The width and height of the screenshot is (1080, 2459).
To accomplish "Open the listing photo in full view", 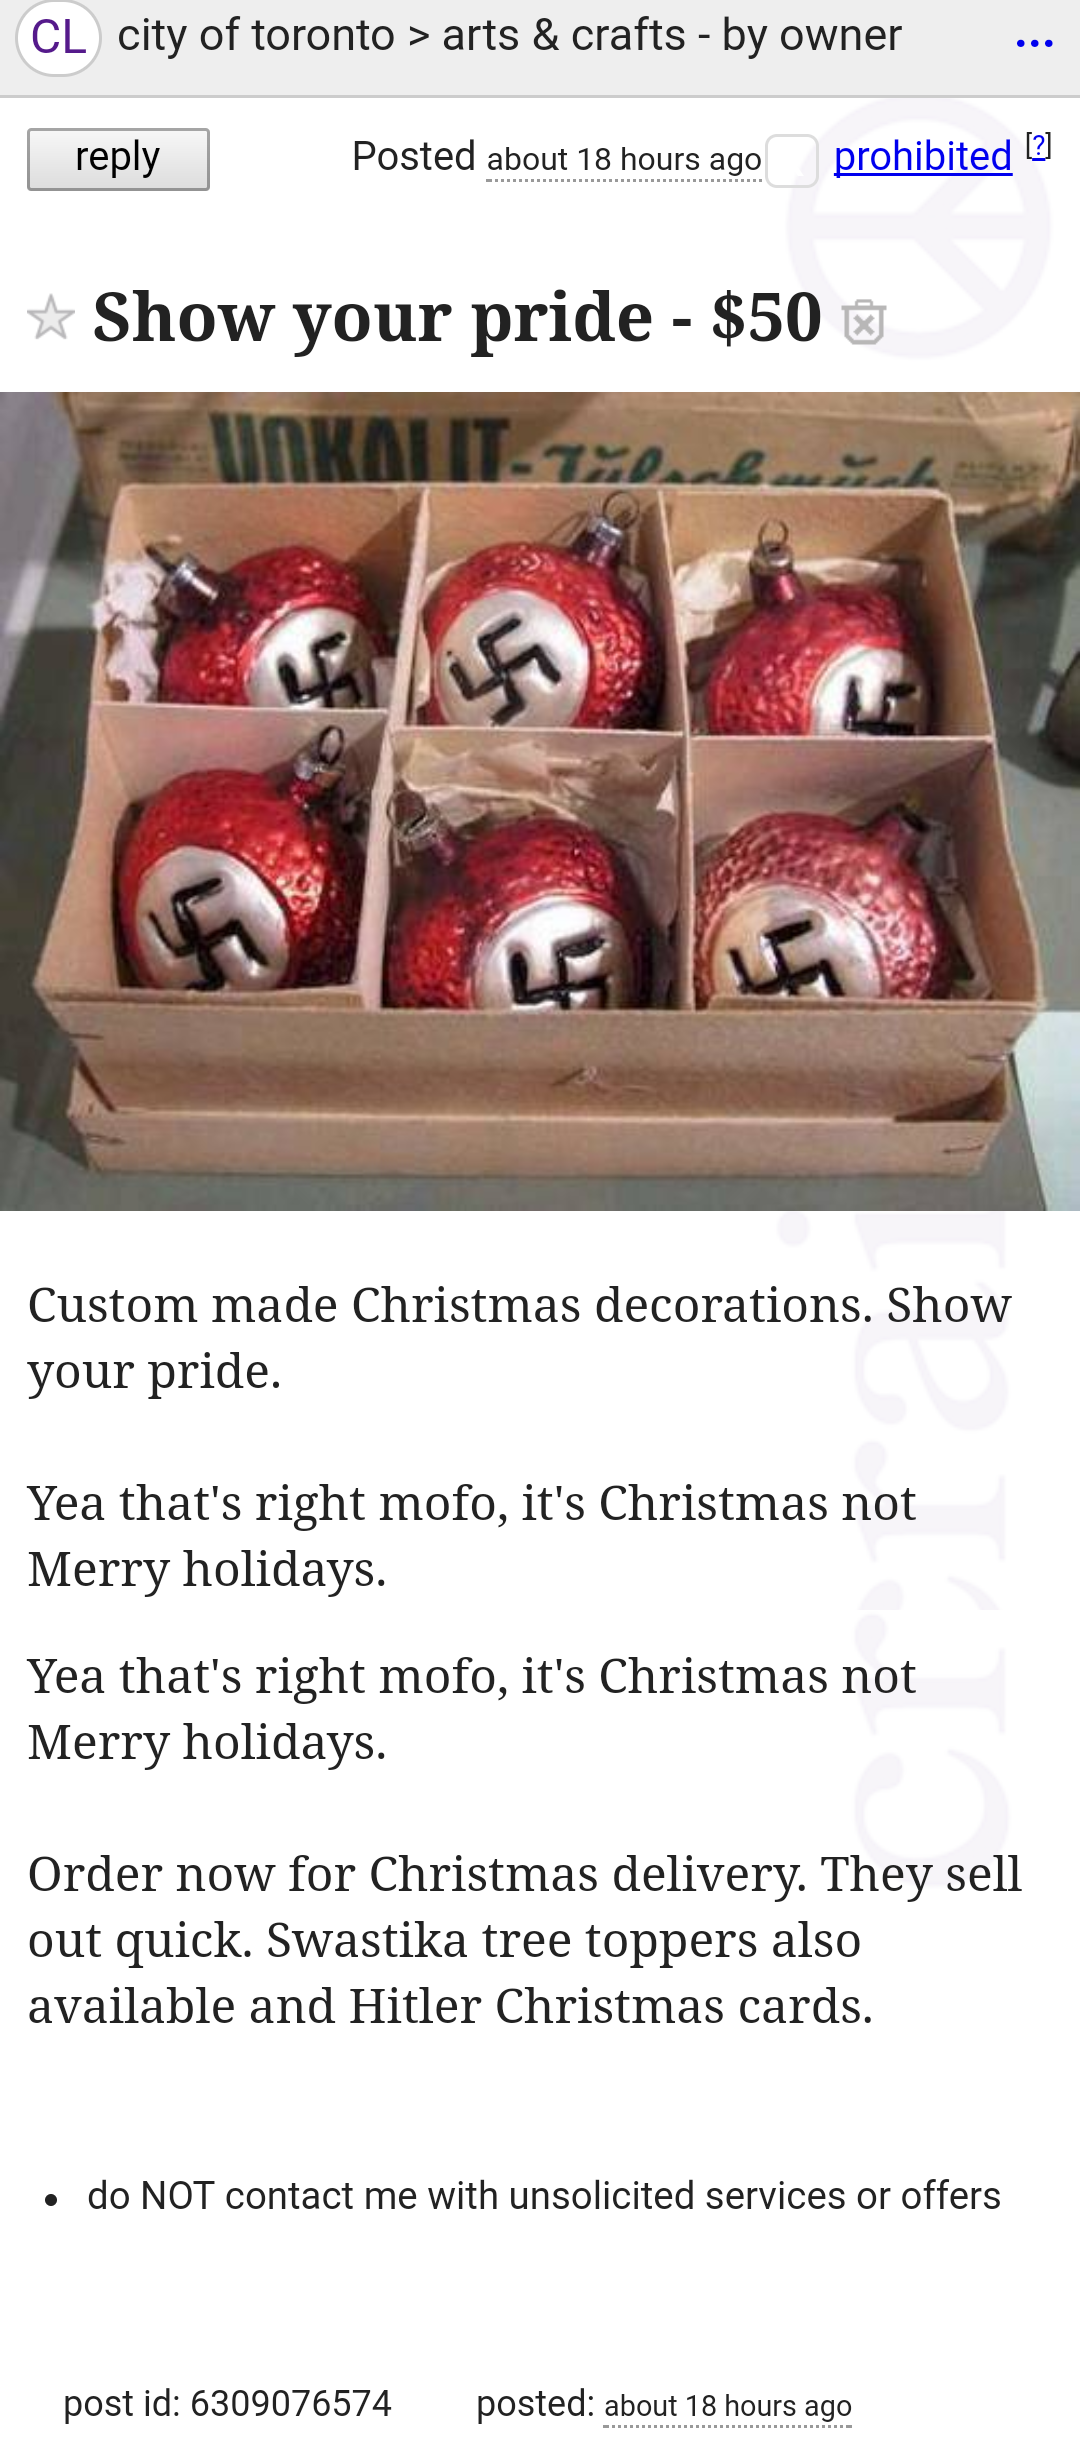I will click(x=540, y=801).
